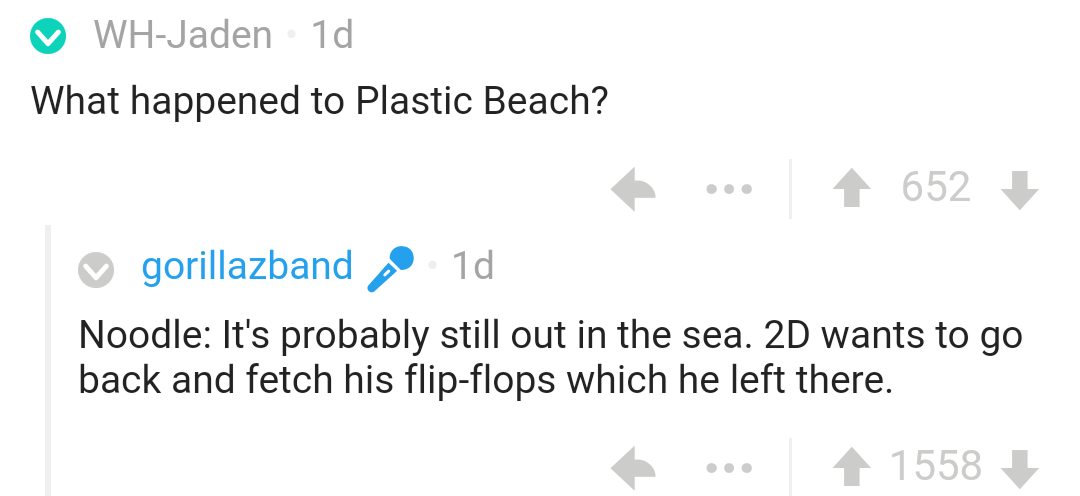Downvote gorillazband's reply

click(x=1017, y=467)
